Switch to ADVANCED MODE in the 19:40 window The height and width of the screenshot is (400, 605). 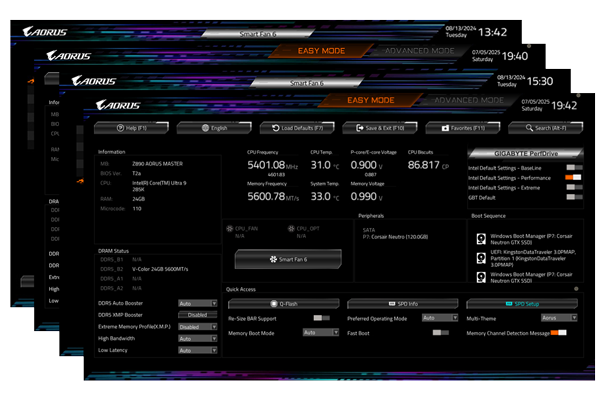pos(419,51)
